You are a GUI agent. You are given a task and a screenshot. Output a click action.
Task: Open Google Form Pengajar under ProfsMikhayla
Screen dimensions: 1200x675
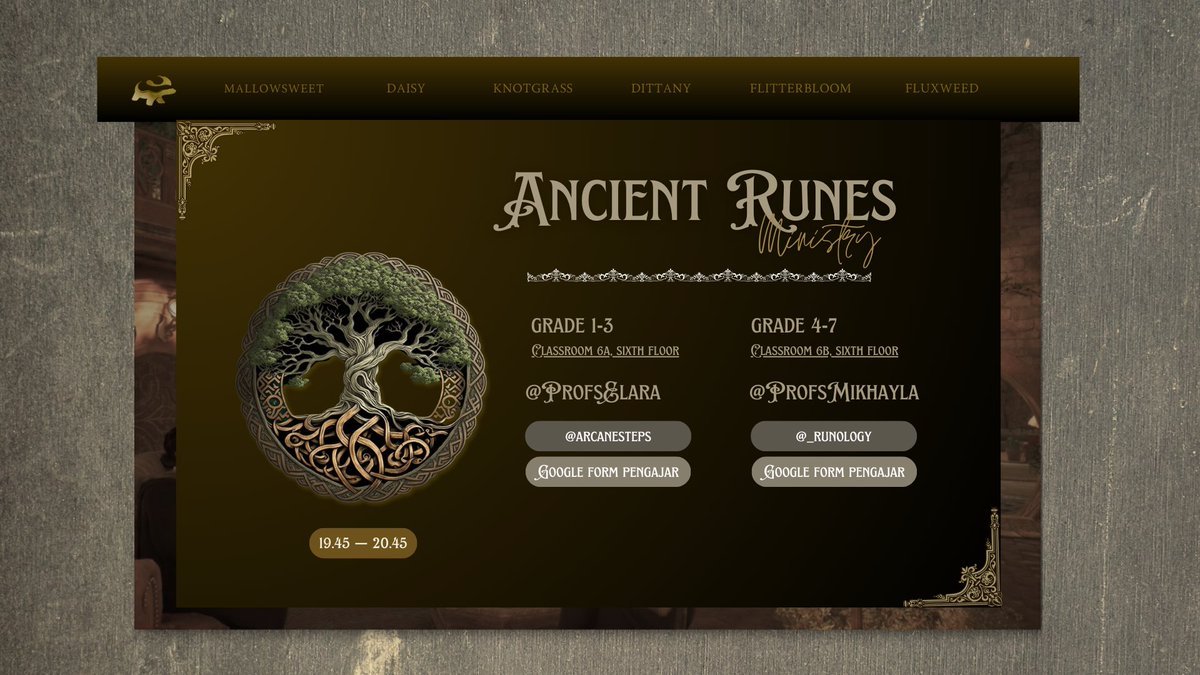[834, 472]
